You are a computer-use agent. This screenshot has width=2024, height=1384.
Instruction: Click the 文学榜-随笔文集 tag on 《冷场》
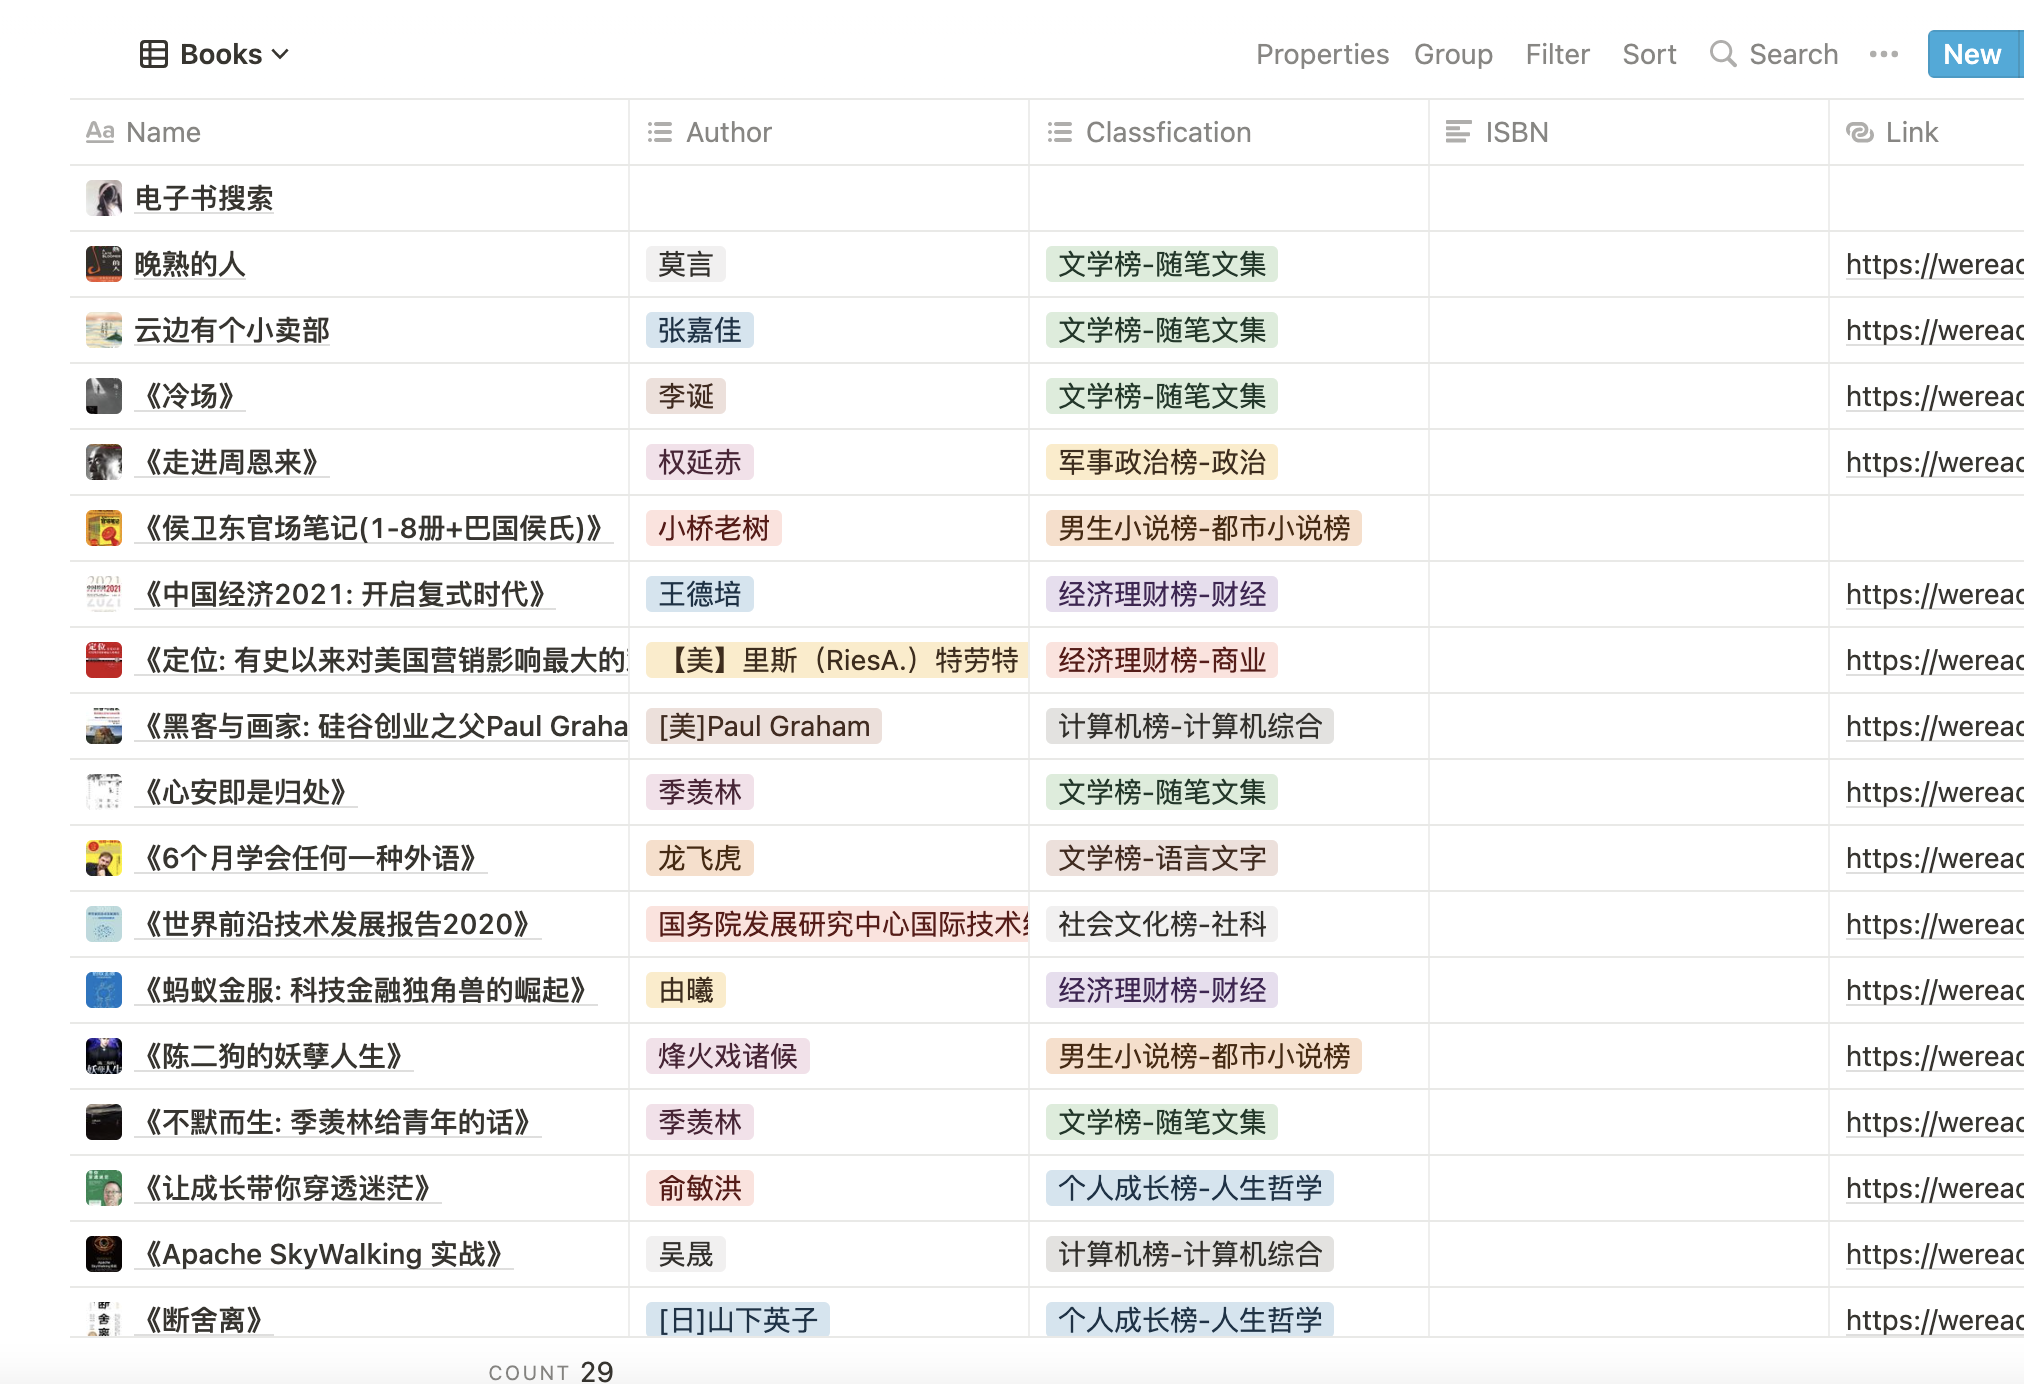pyautogui.click(x=1161, y=396)
